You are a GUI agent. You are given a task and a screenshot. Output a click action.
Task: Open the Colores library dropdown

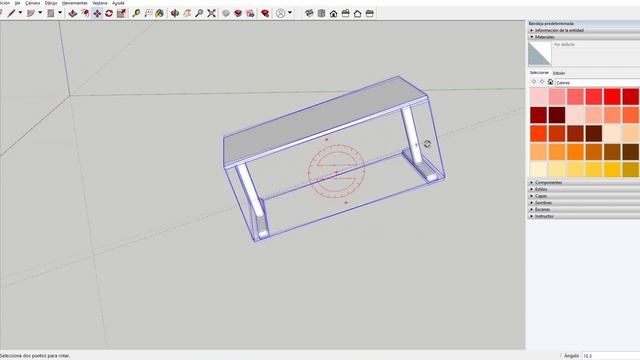pyautogui.click(x=597, y=82)
